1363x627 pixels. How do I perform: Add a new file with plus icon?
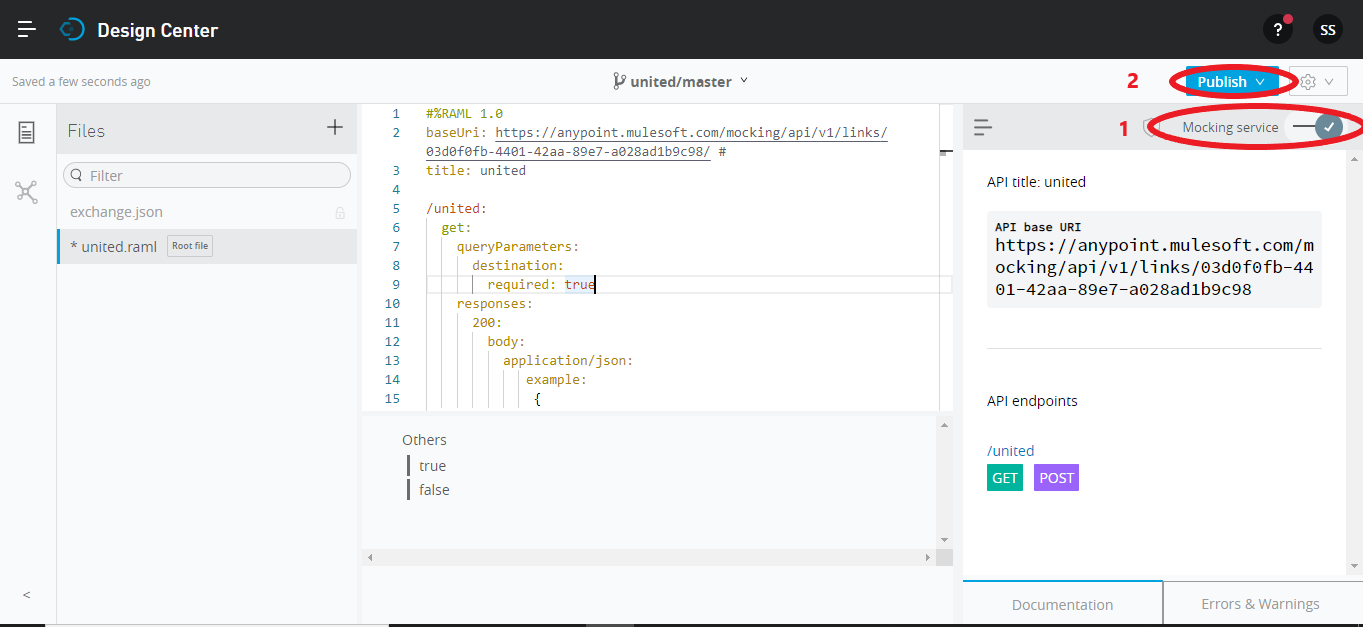pos(335,127)
